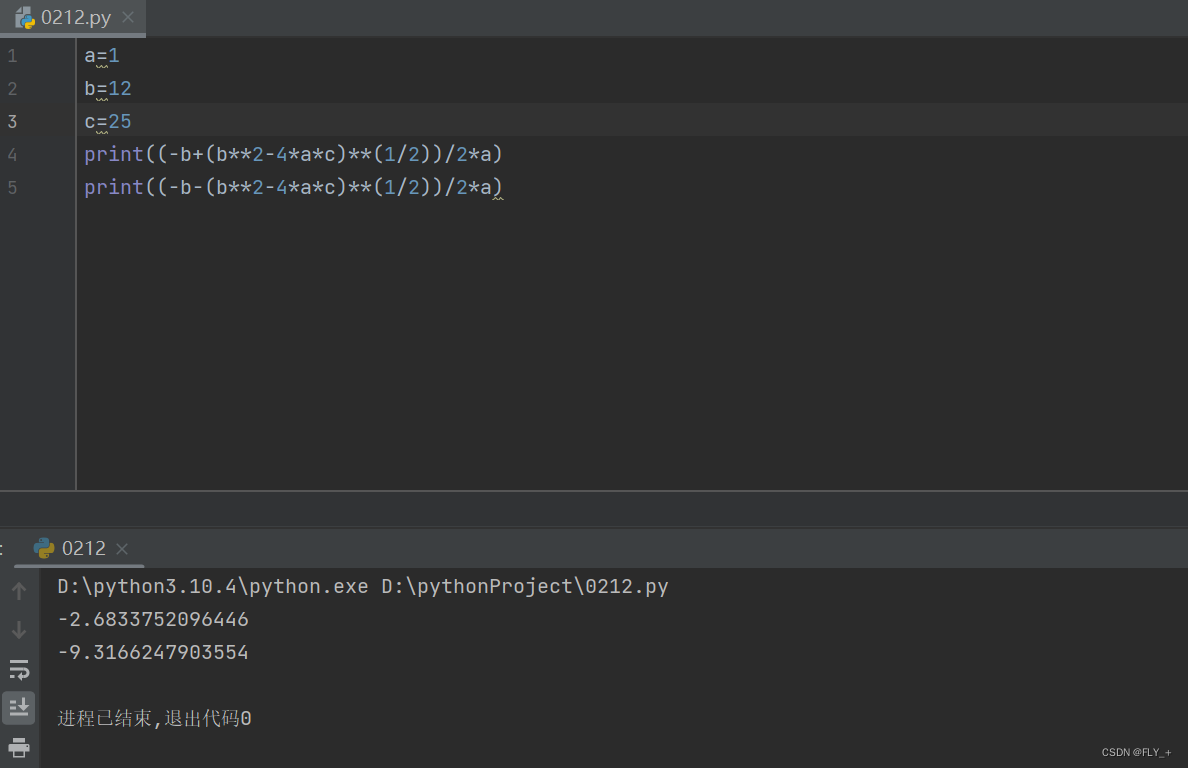Click line number 3 in the gutter

(12, 121)
